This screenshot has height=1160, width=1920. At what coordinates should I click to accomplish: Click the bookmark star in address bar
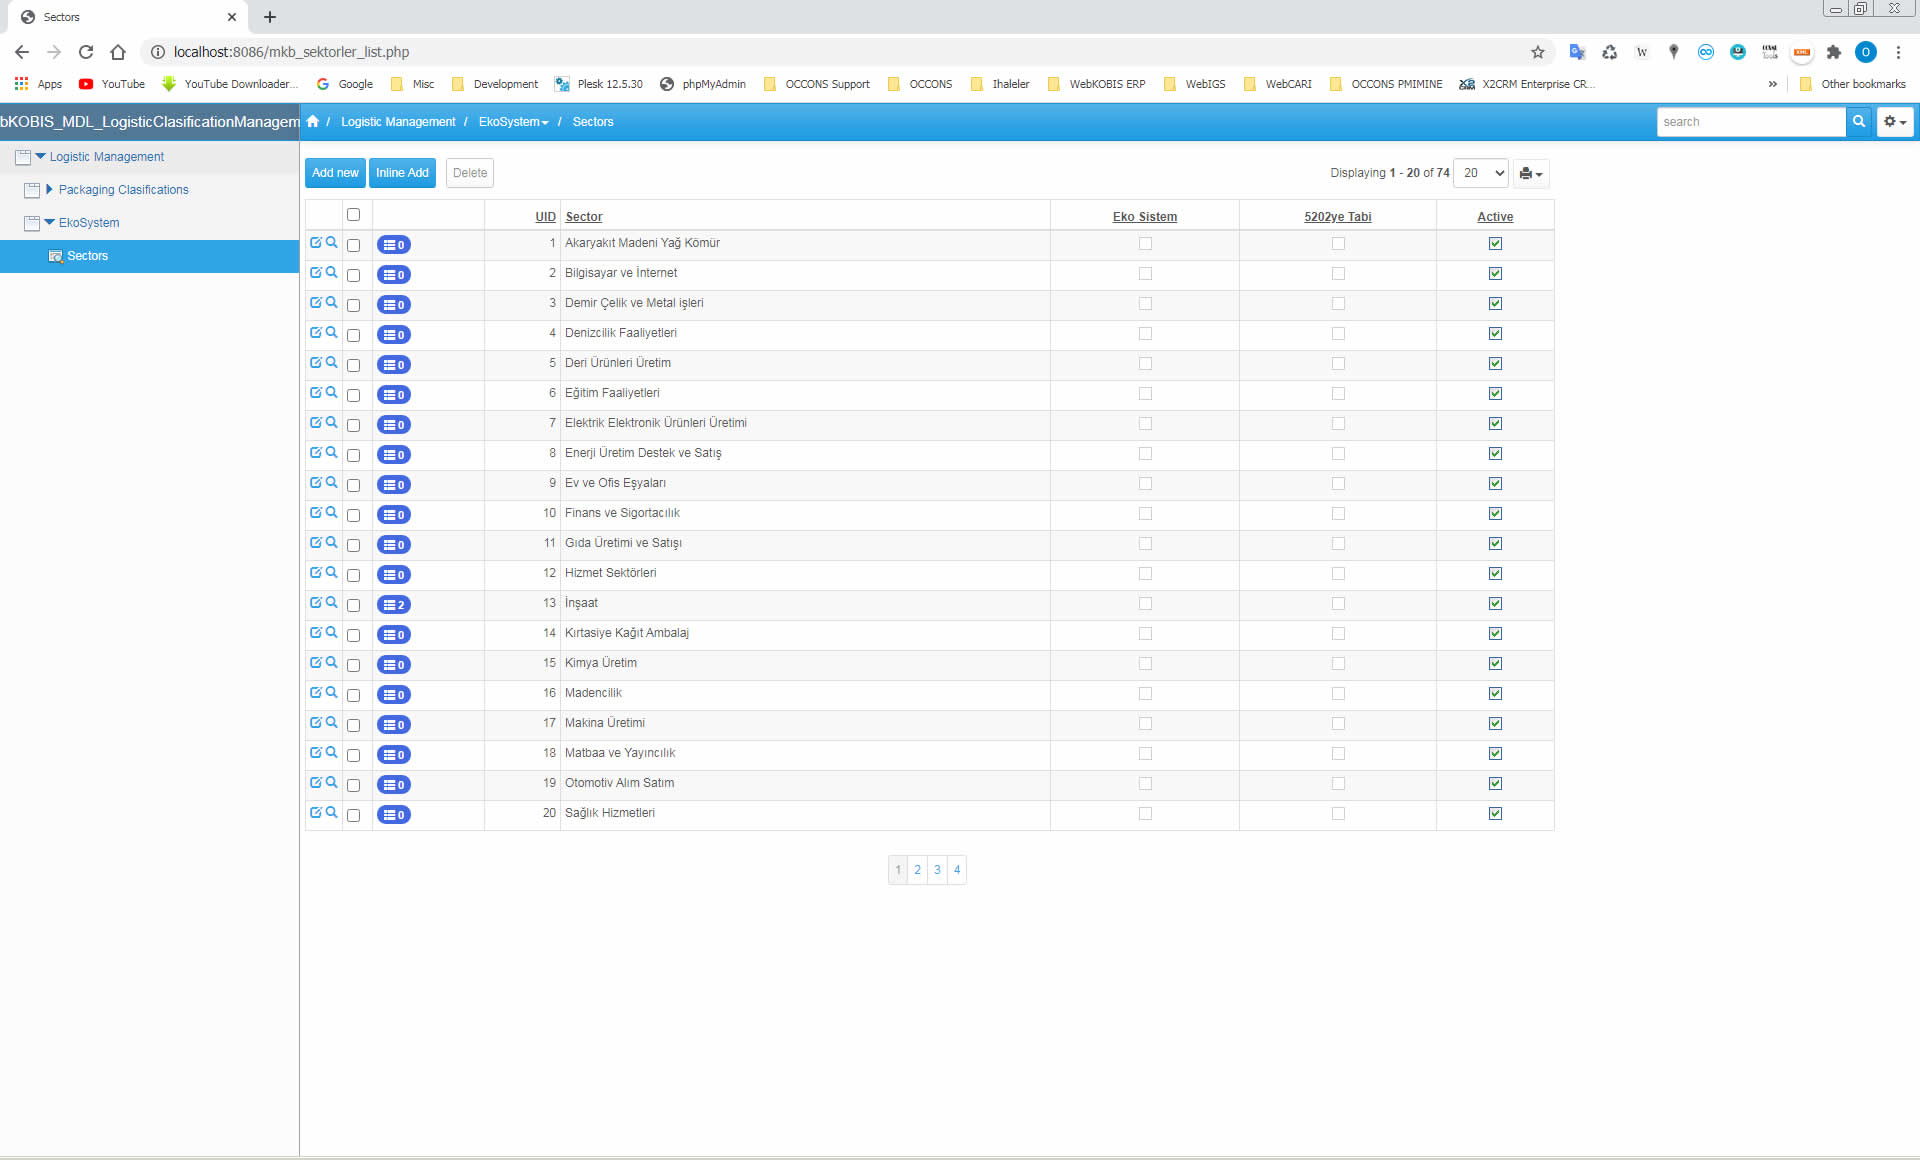click(x=1538, y=52)
